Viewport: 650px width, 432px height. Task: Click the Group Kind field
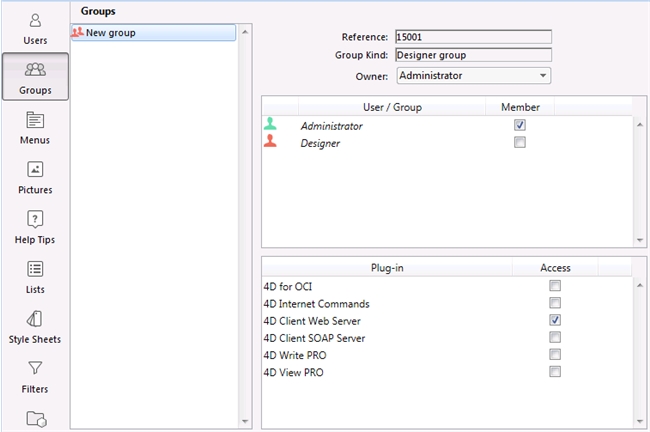pyautogui.click(x=473, y=55)
